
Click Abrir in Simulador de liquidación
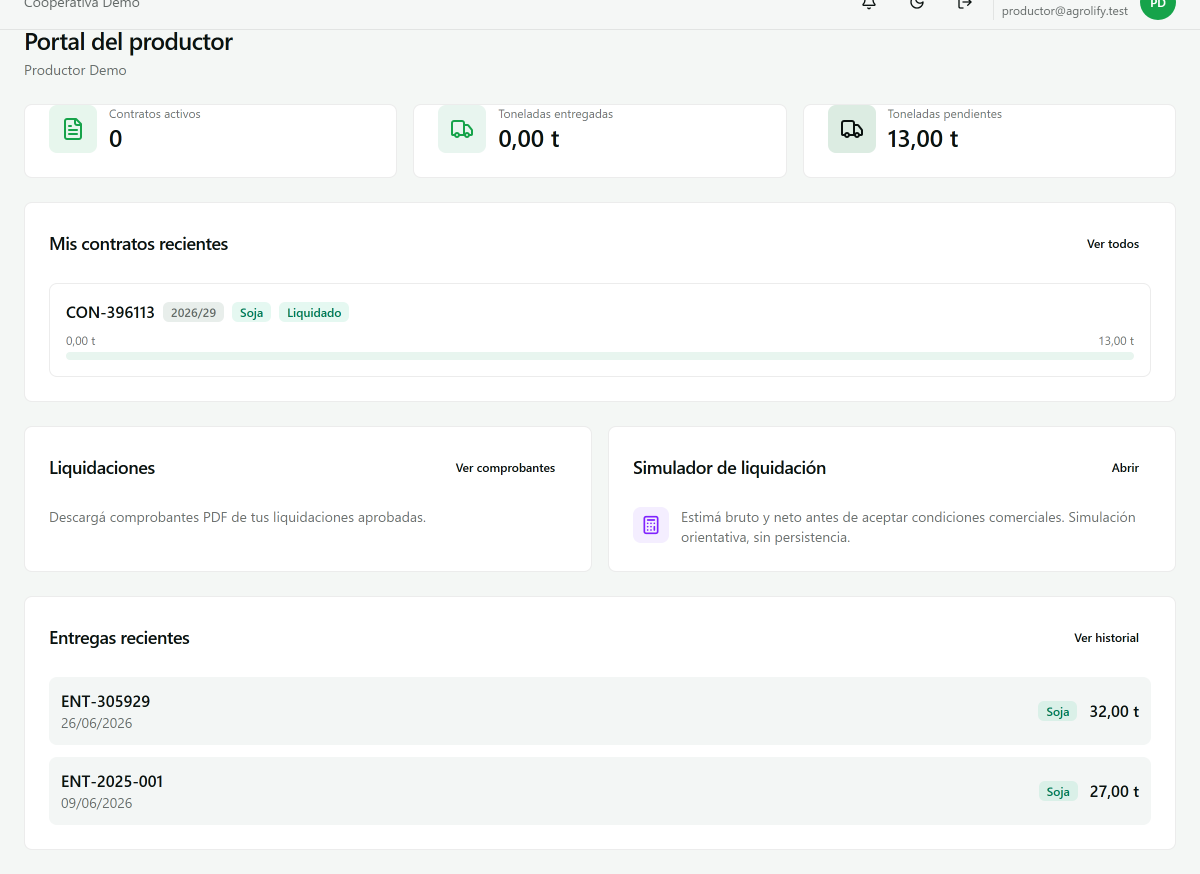tap(1125, 468)
